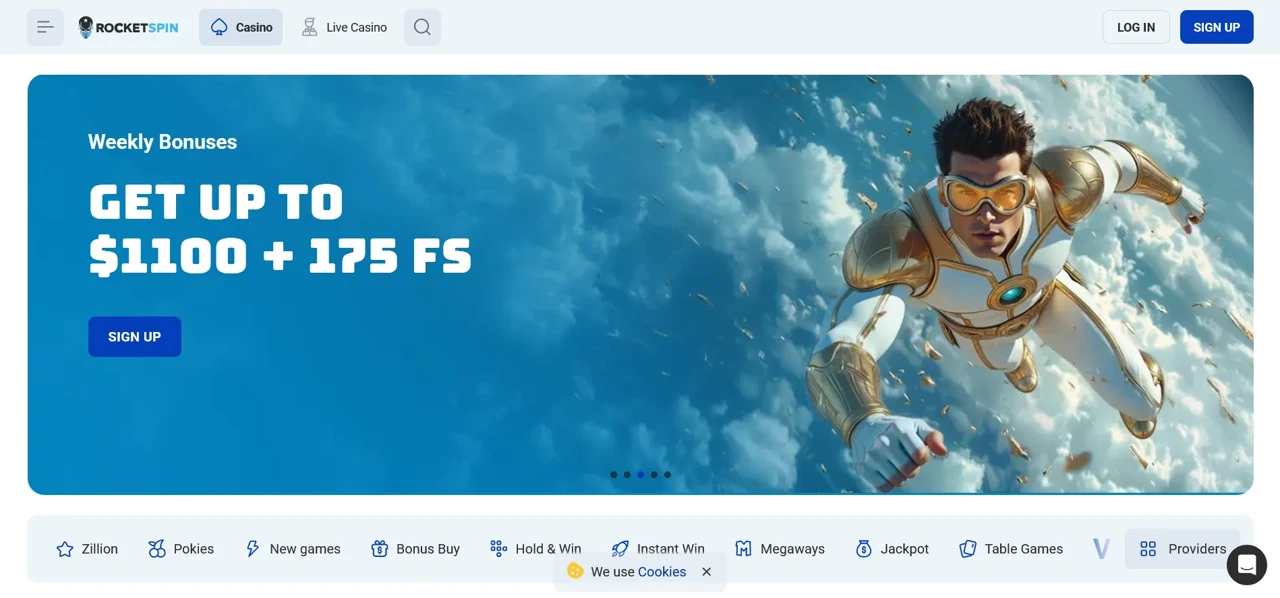Select the Casino tab
This screenshot has width=1280, height=598.
pyautogui.click(x=241, y=27)
